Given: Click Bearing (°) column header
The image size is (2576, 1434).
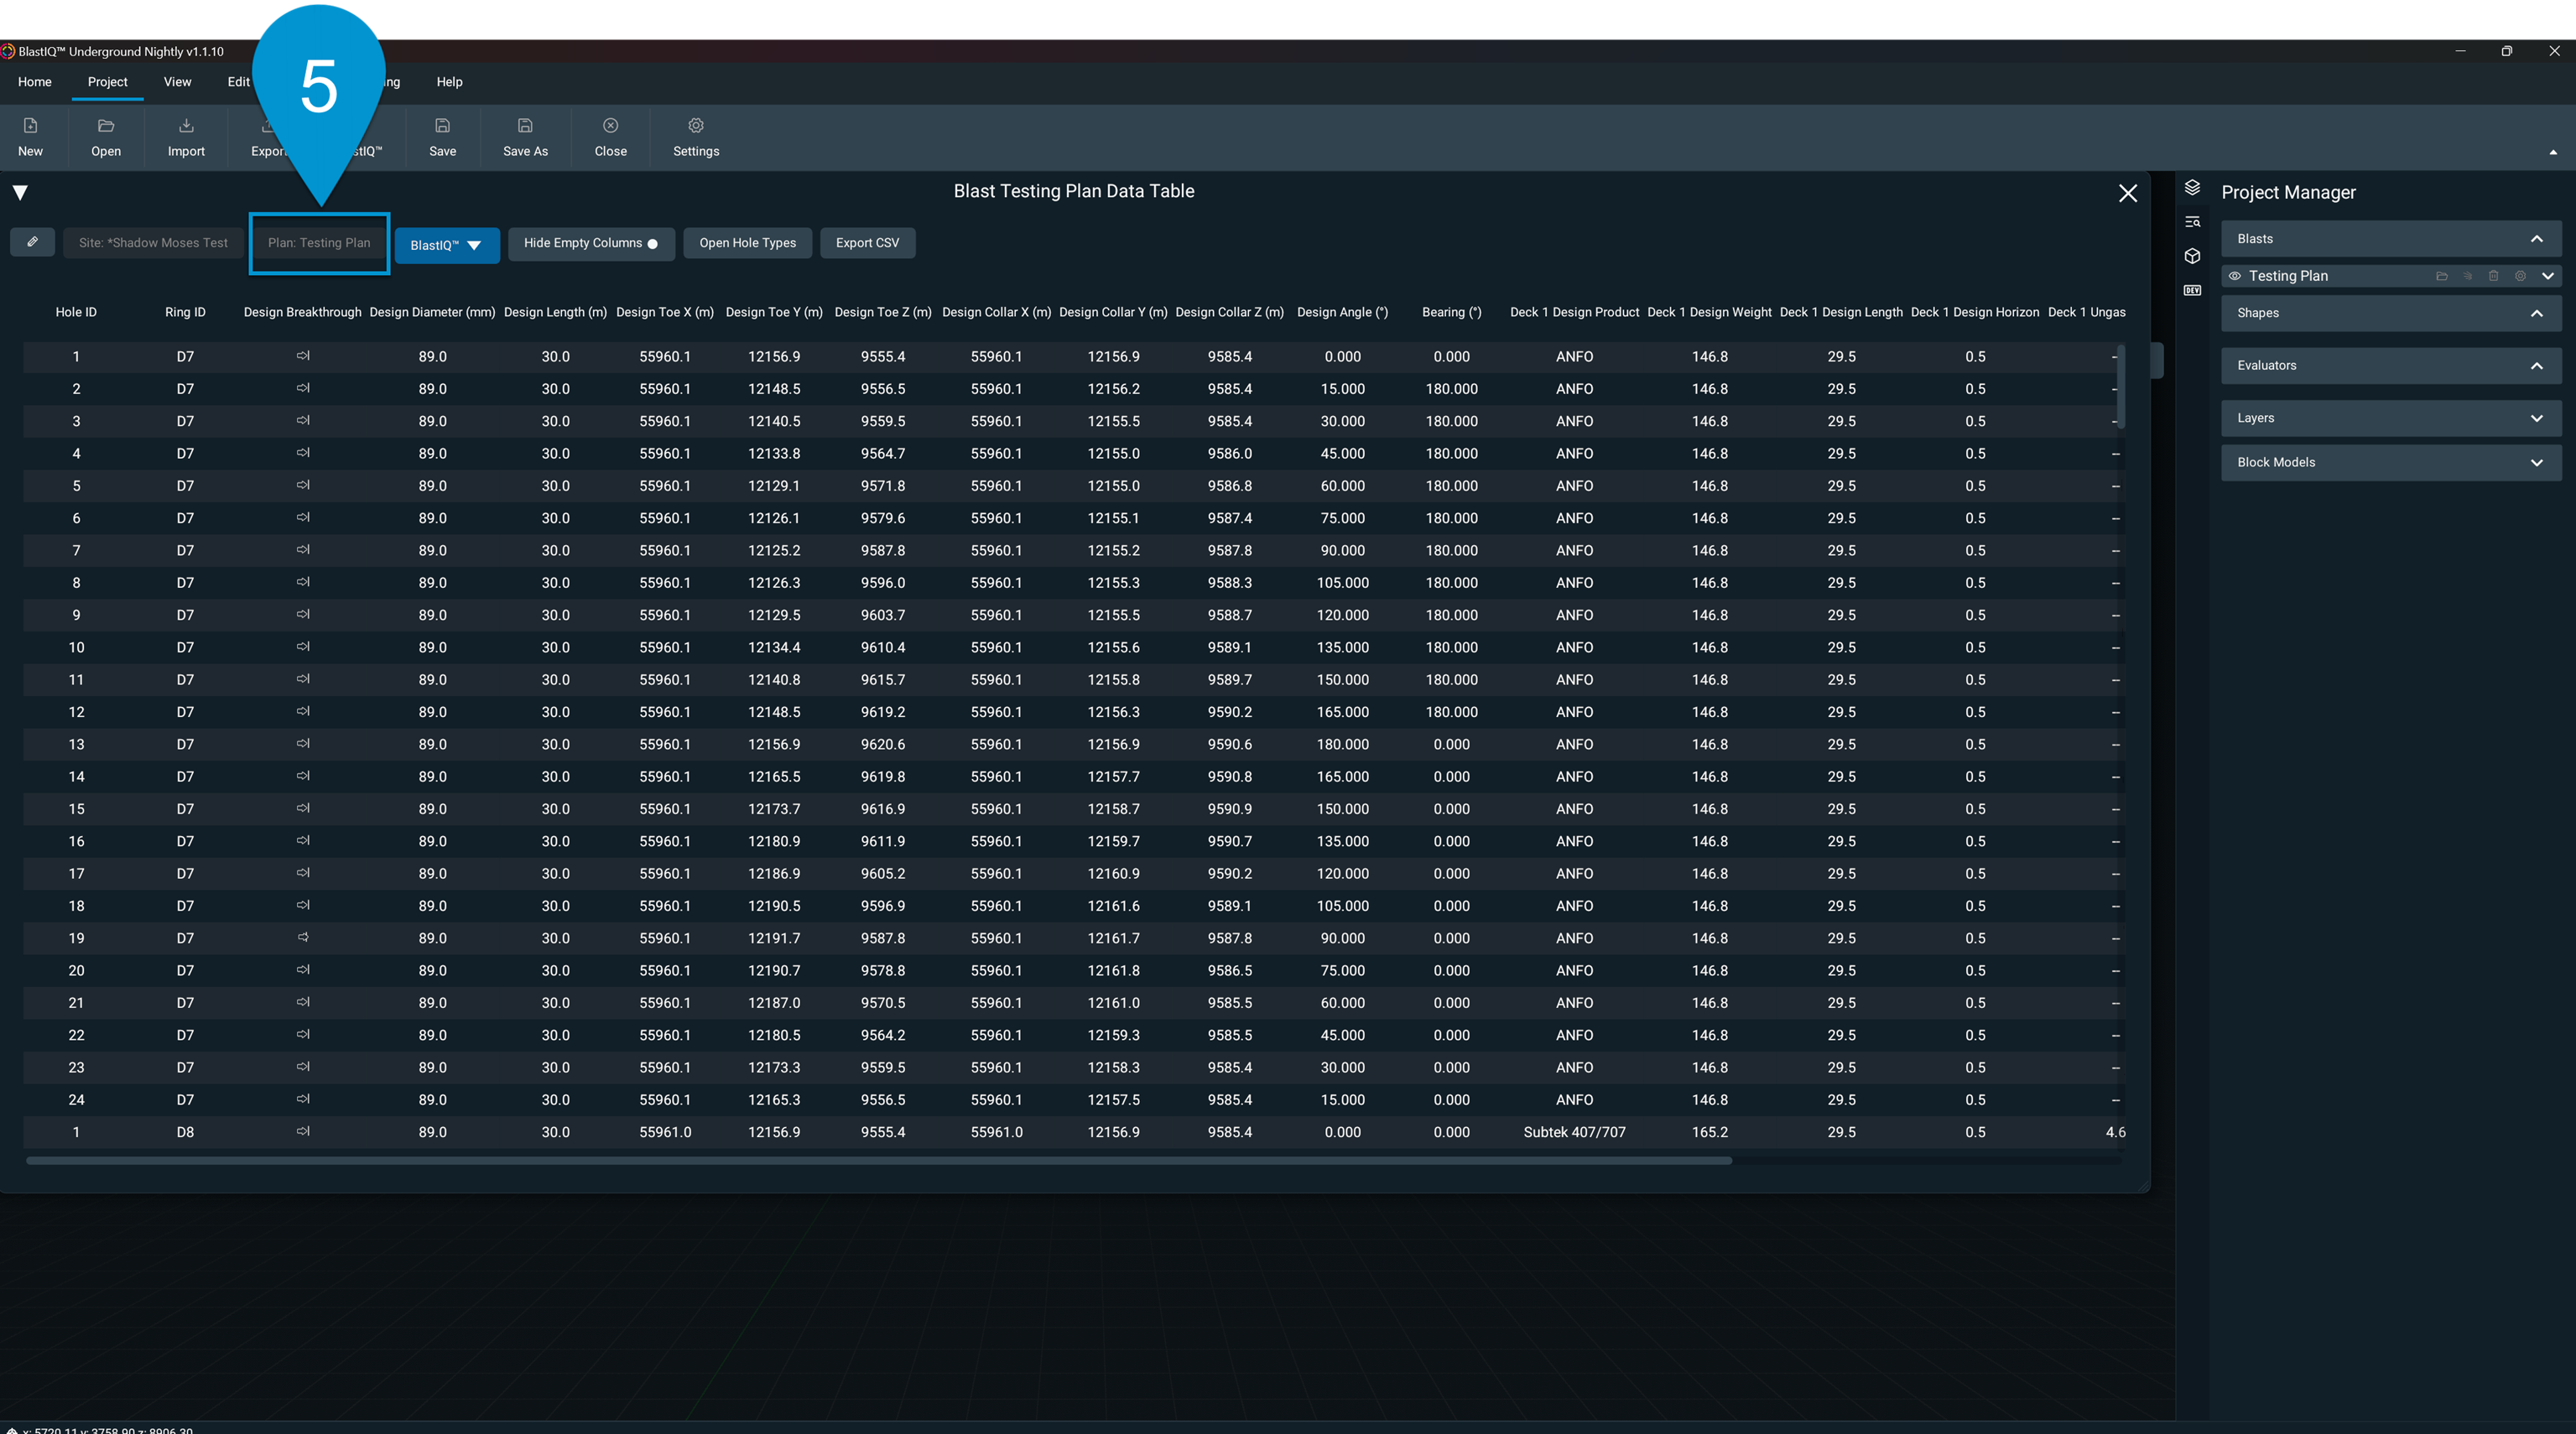Looking at the screenshot, I should coord(1451,312).
